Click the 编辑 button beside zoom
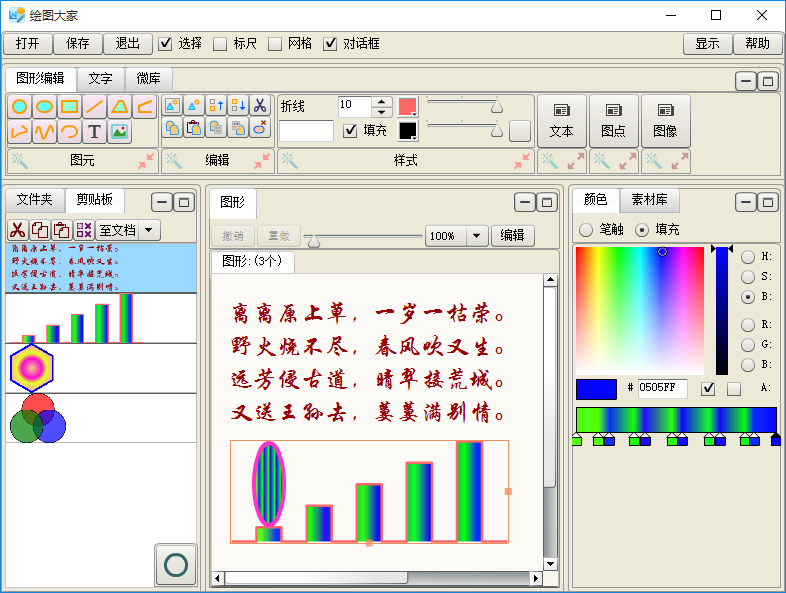 coord(512,236)
